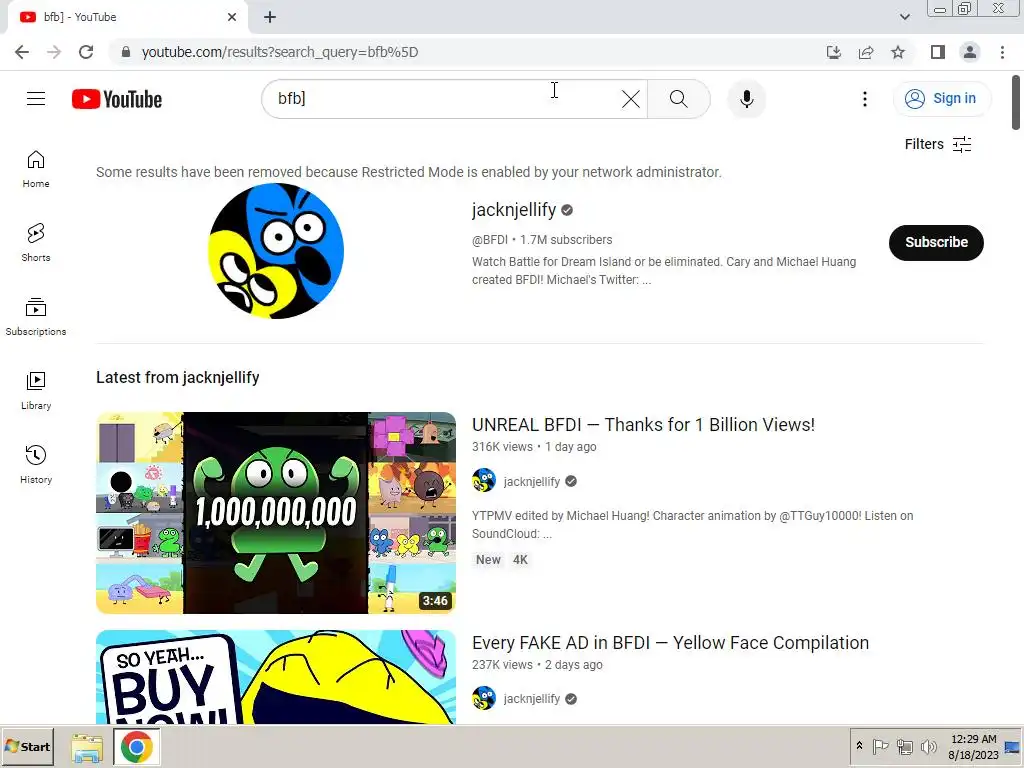Clear the search query with the X
Screen dimensions: 1024x768
point(630,99)
